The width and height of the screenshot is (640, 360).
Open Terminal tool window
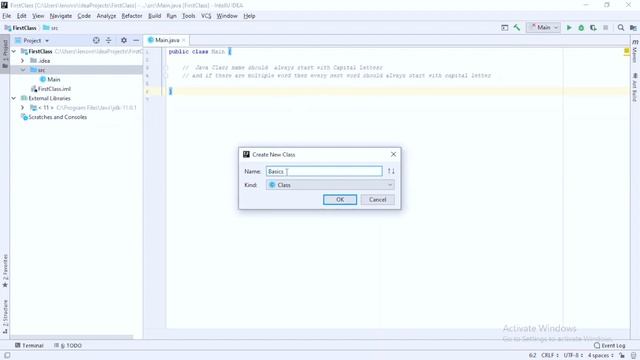29,345
